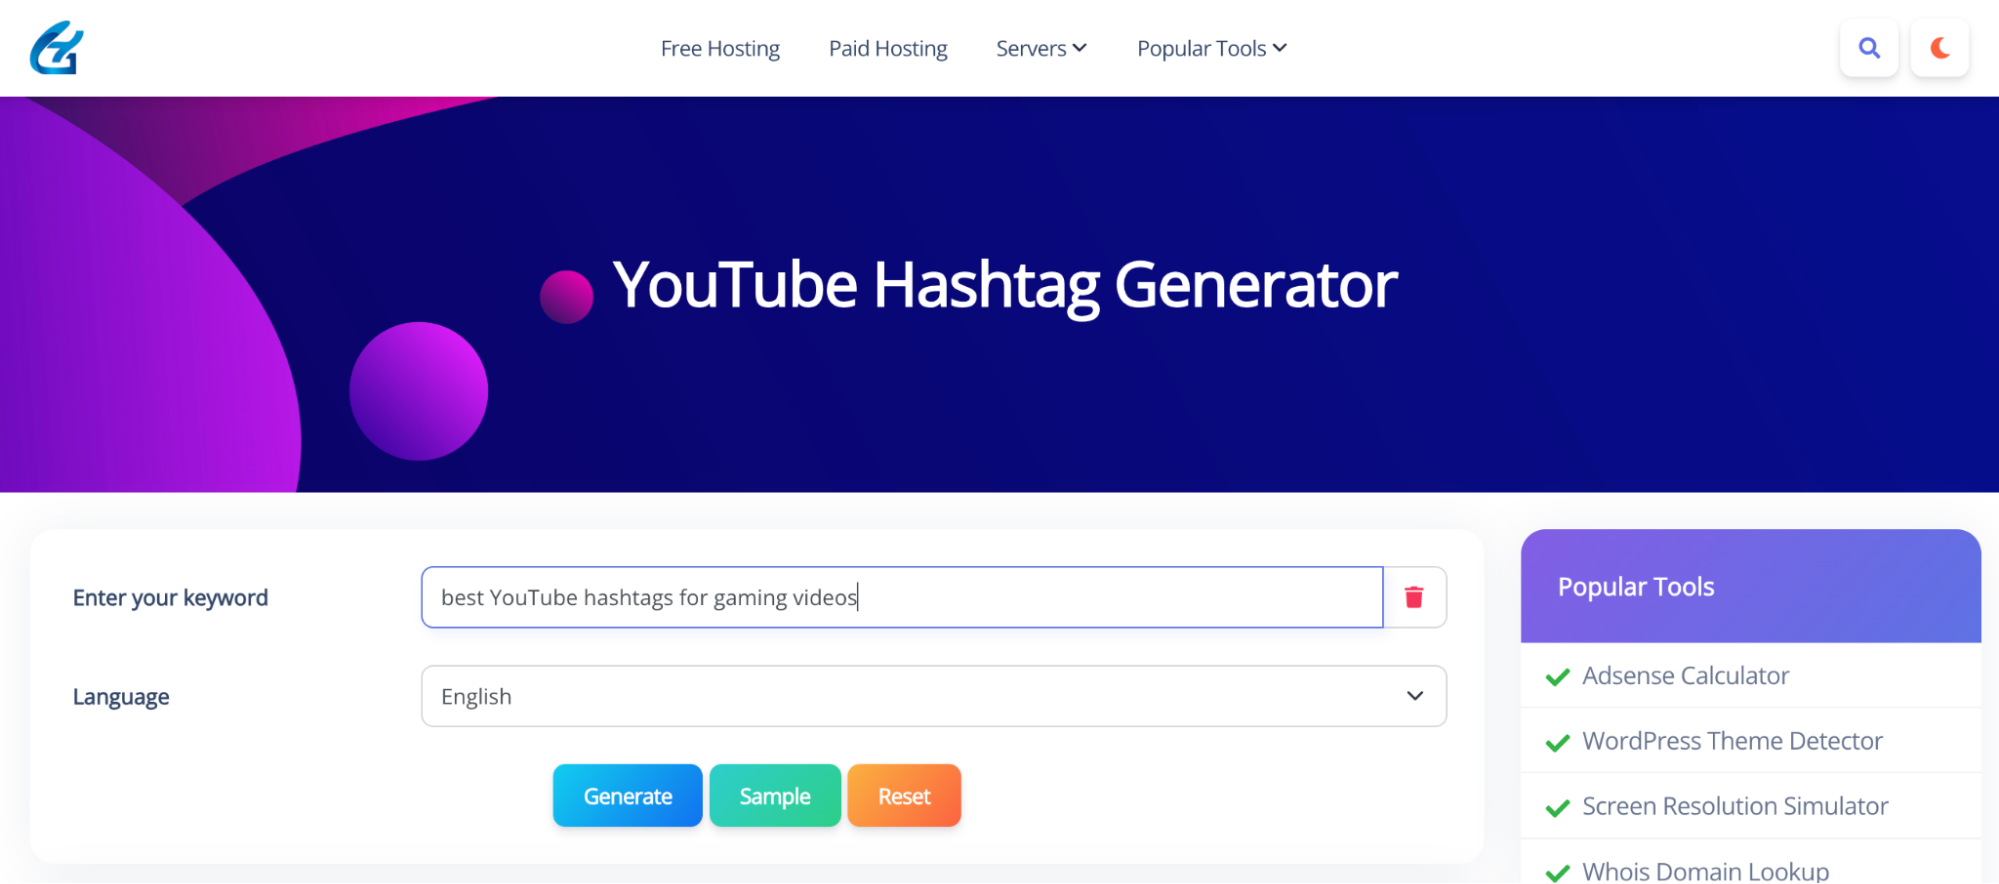This screenshot has height=884, width=1999.
Task: Click the checkmark beside Adsense Calculator
Action: [1557, 677]
